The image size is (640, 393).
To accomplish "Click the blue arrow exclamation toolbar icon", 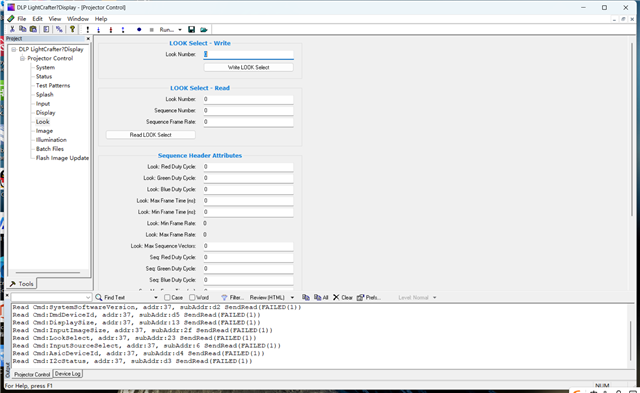I will pyautogui.click(x=98, y=29).
